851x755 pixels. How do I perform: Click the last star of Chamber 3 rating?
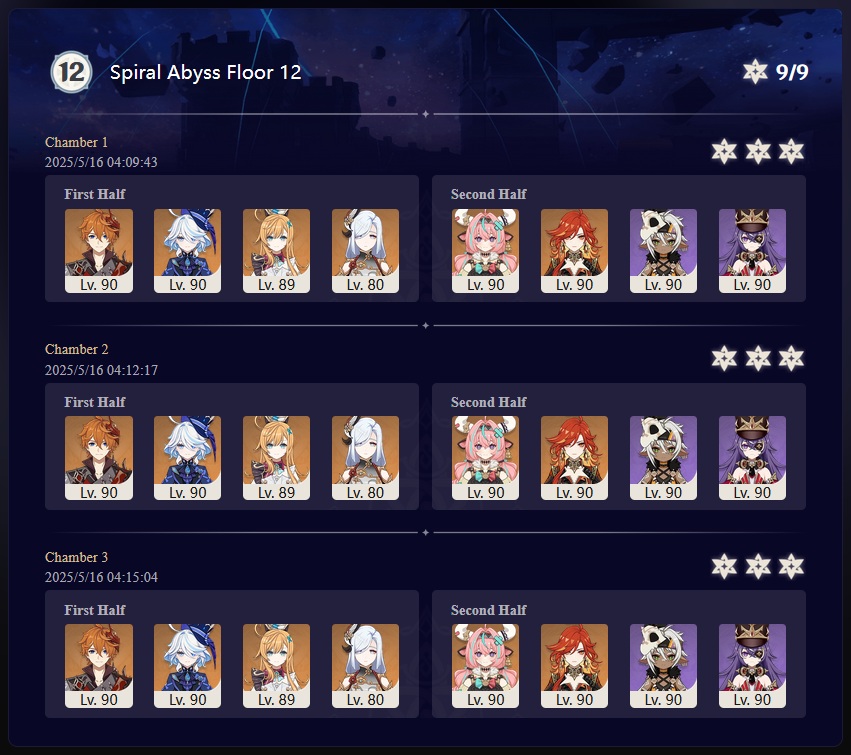pyautogui.click(x=791, y=566)
